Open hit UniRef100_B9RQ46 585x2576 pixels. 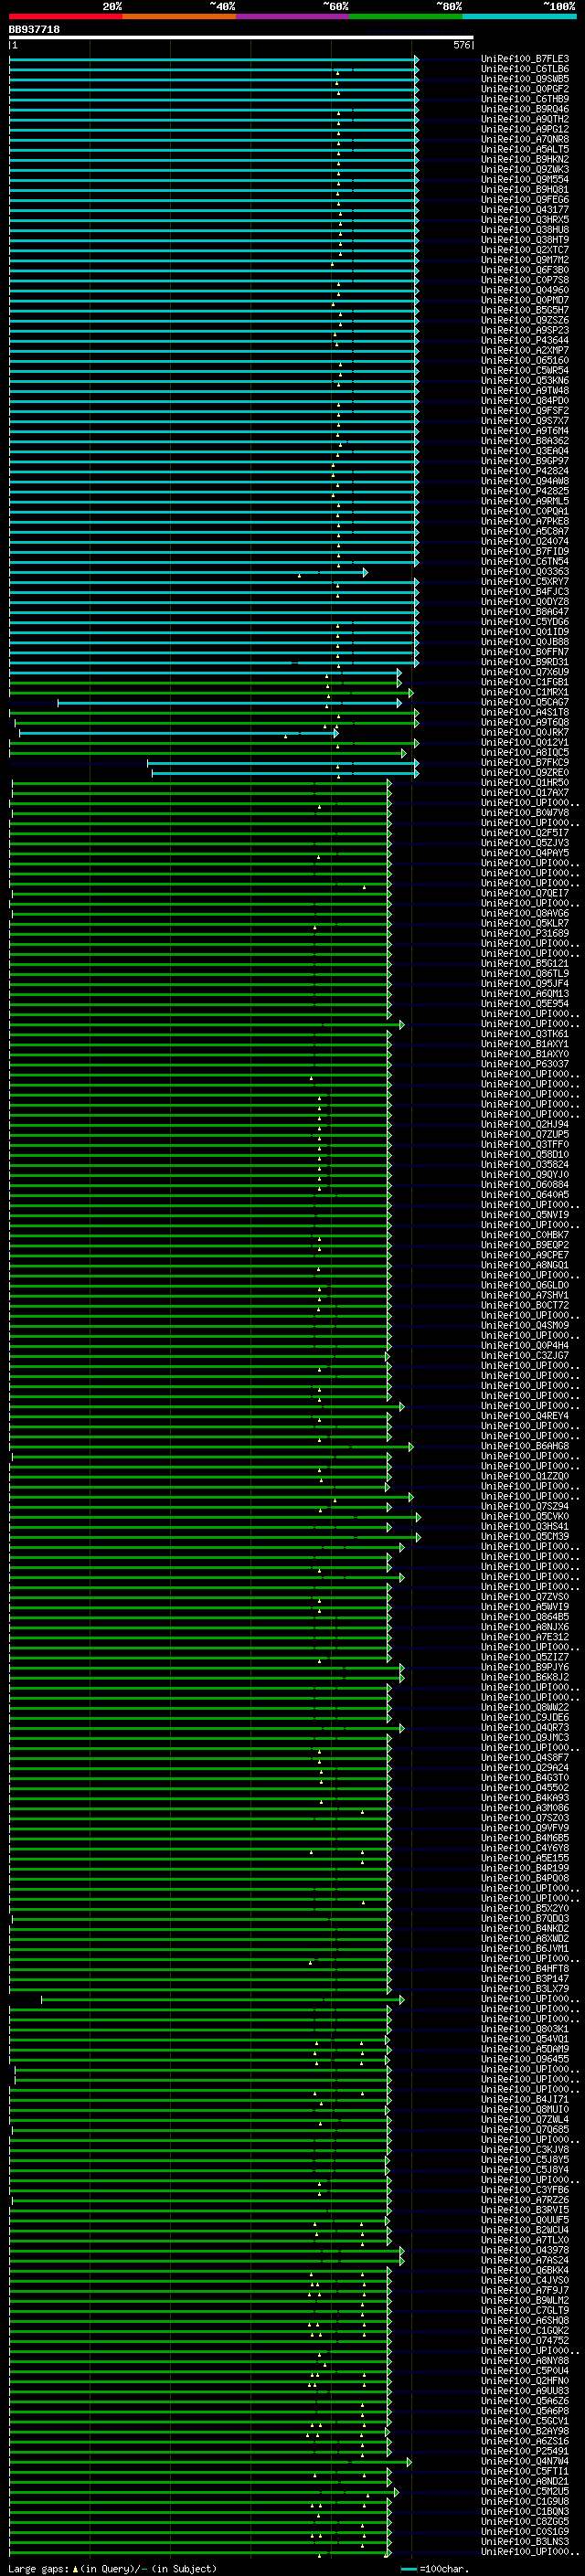click(x=525, y=109)
